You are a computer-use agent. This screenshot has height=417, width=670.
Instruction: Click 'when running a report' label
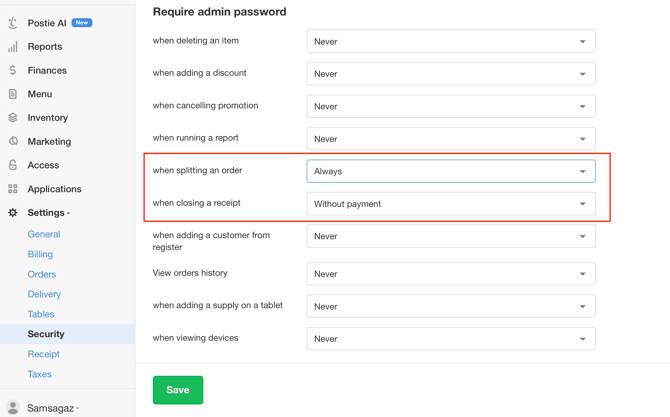tap(196, 138)
